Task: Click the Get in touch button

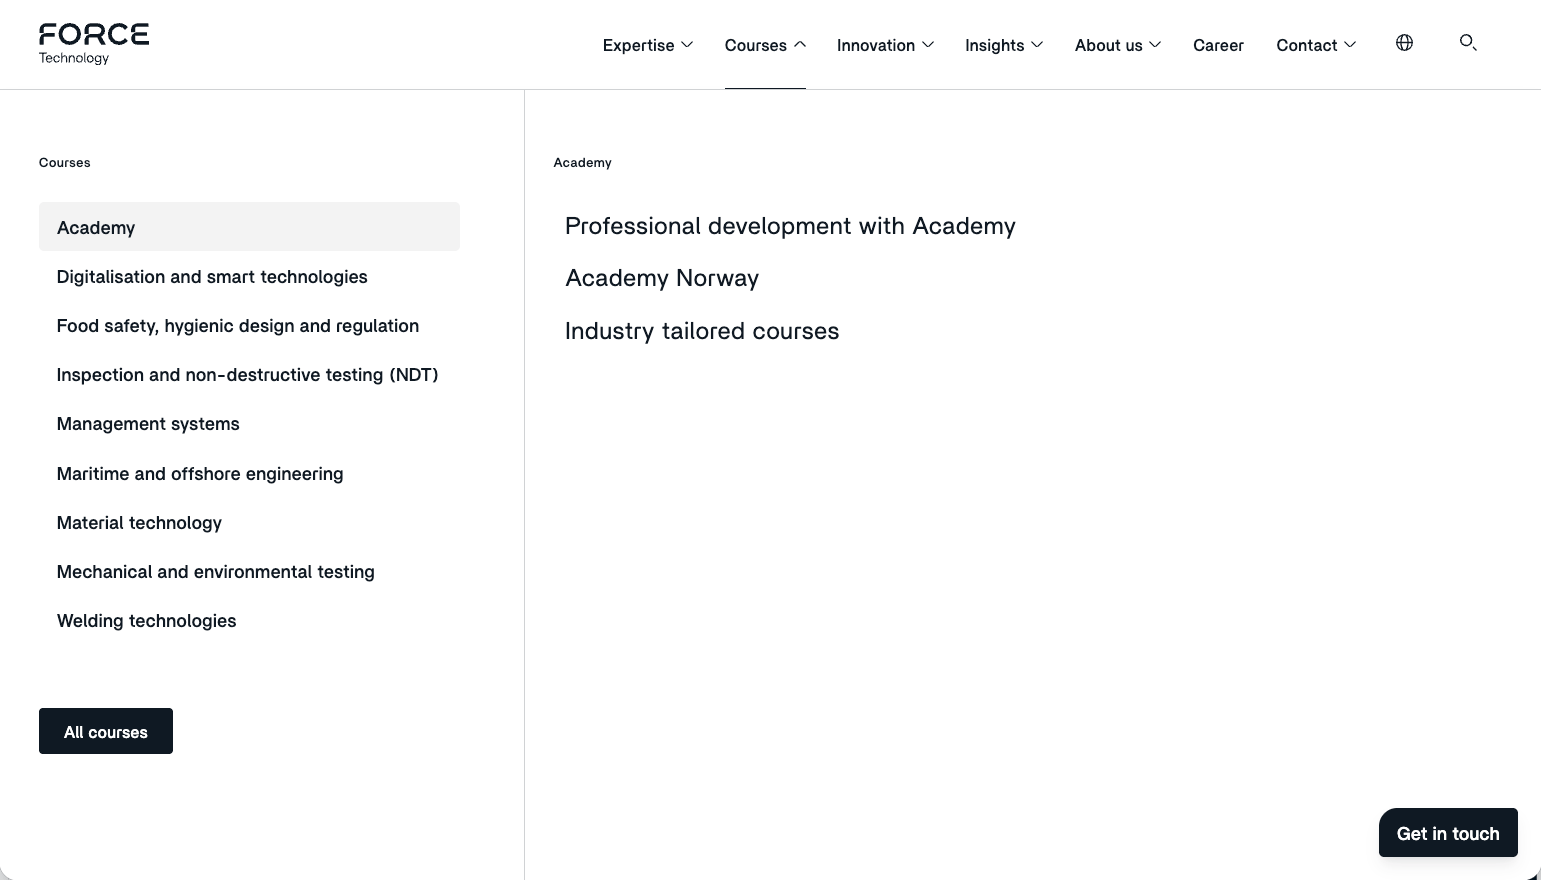Action: (1448, 833)
